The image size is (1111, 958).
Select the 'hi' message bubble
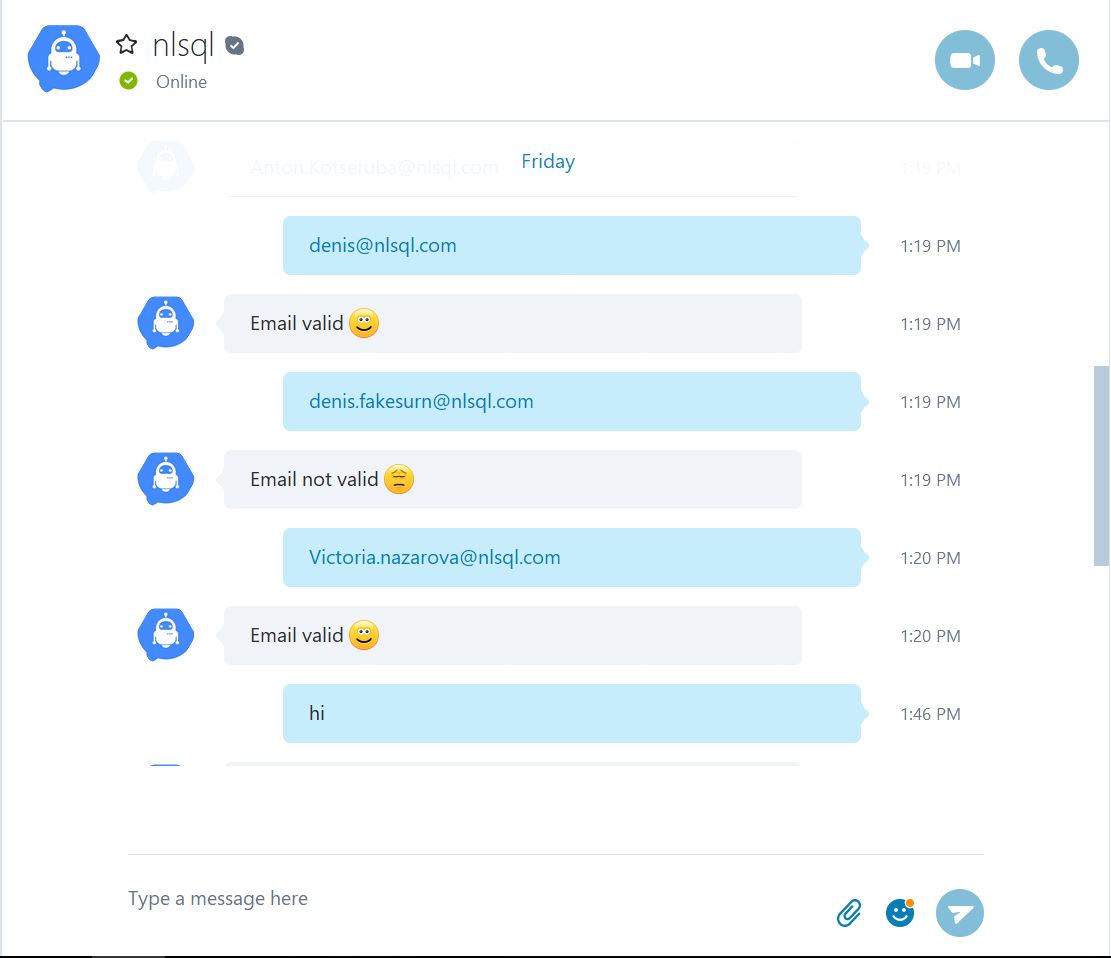[x=572, y=714]
